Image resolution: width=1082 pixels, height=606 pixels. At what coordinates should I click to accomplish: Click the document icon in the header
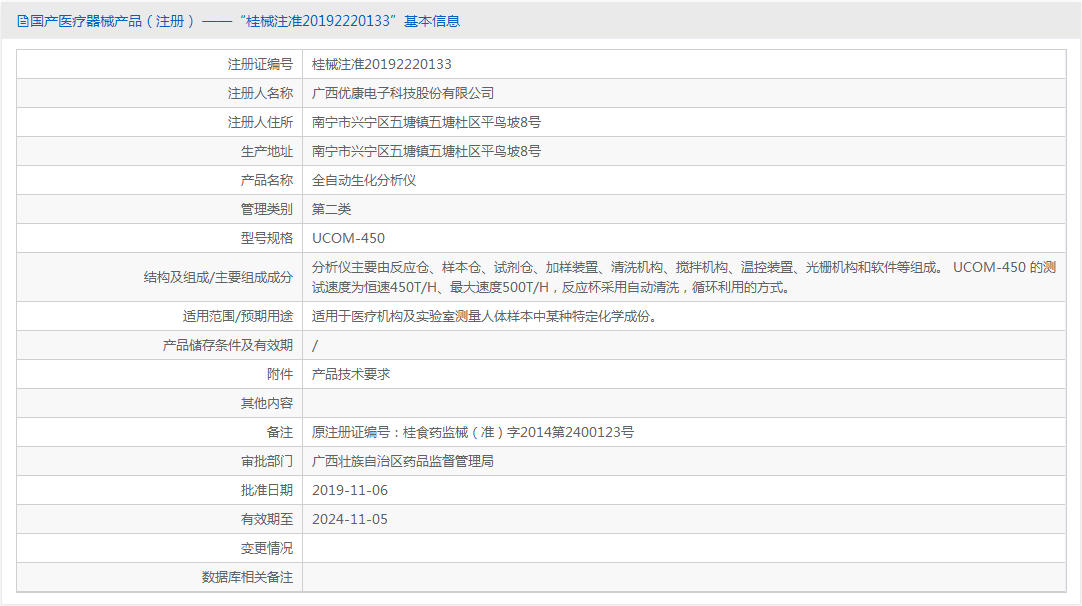pos(23,21)
